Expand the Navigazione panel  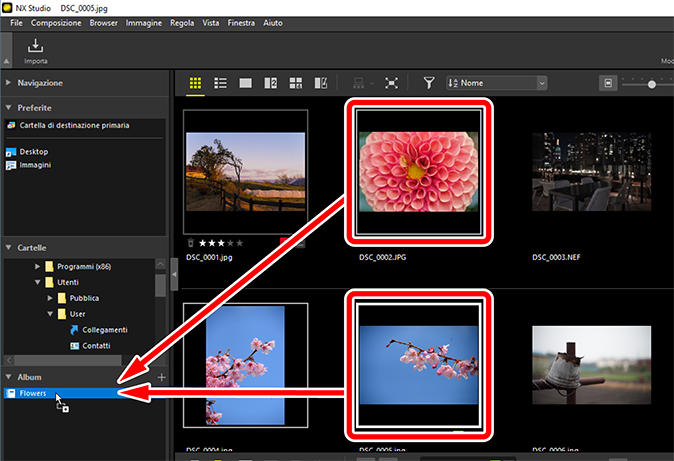coord(8,83)
